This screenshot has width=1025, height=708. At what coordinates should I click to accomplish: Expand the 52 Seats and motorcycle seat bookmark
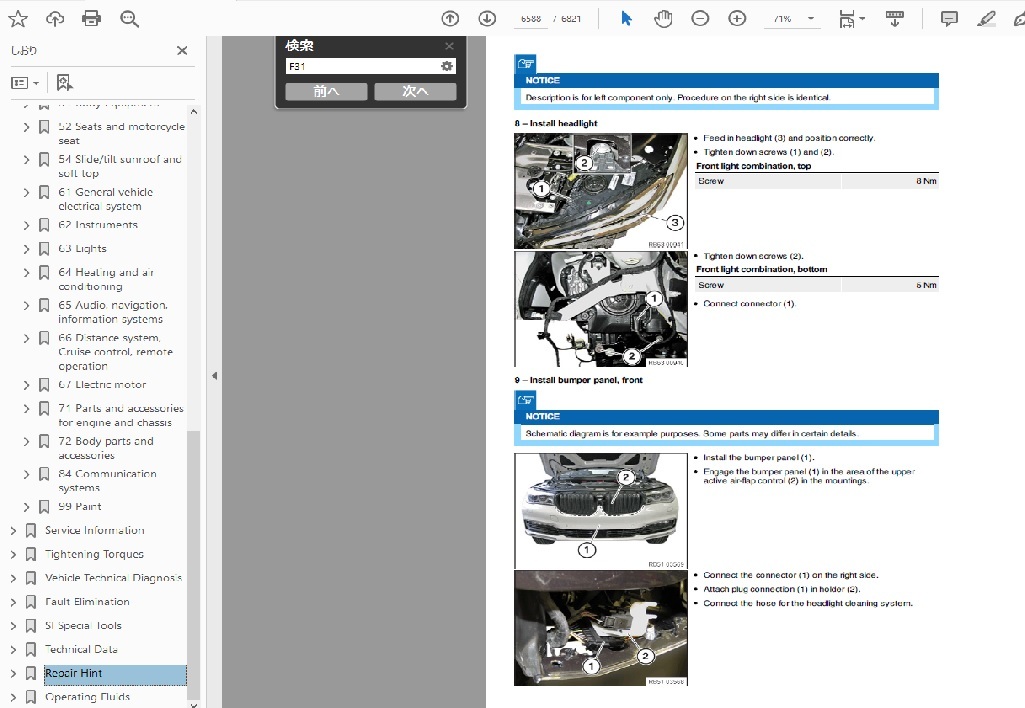point(26,127)
